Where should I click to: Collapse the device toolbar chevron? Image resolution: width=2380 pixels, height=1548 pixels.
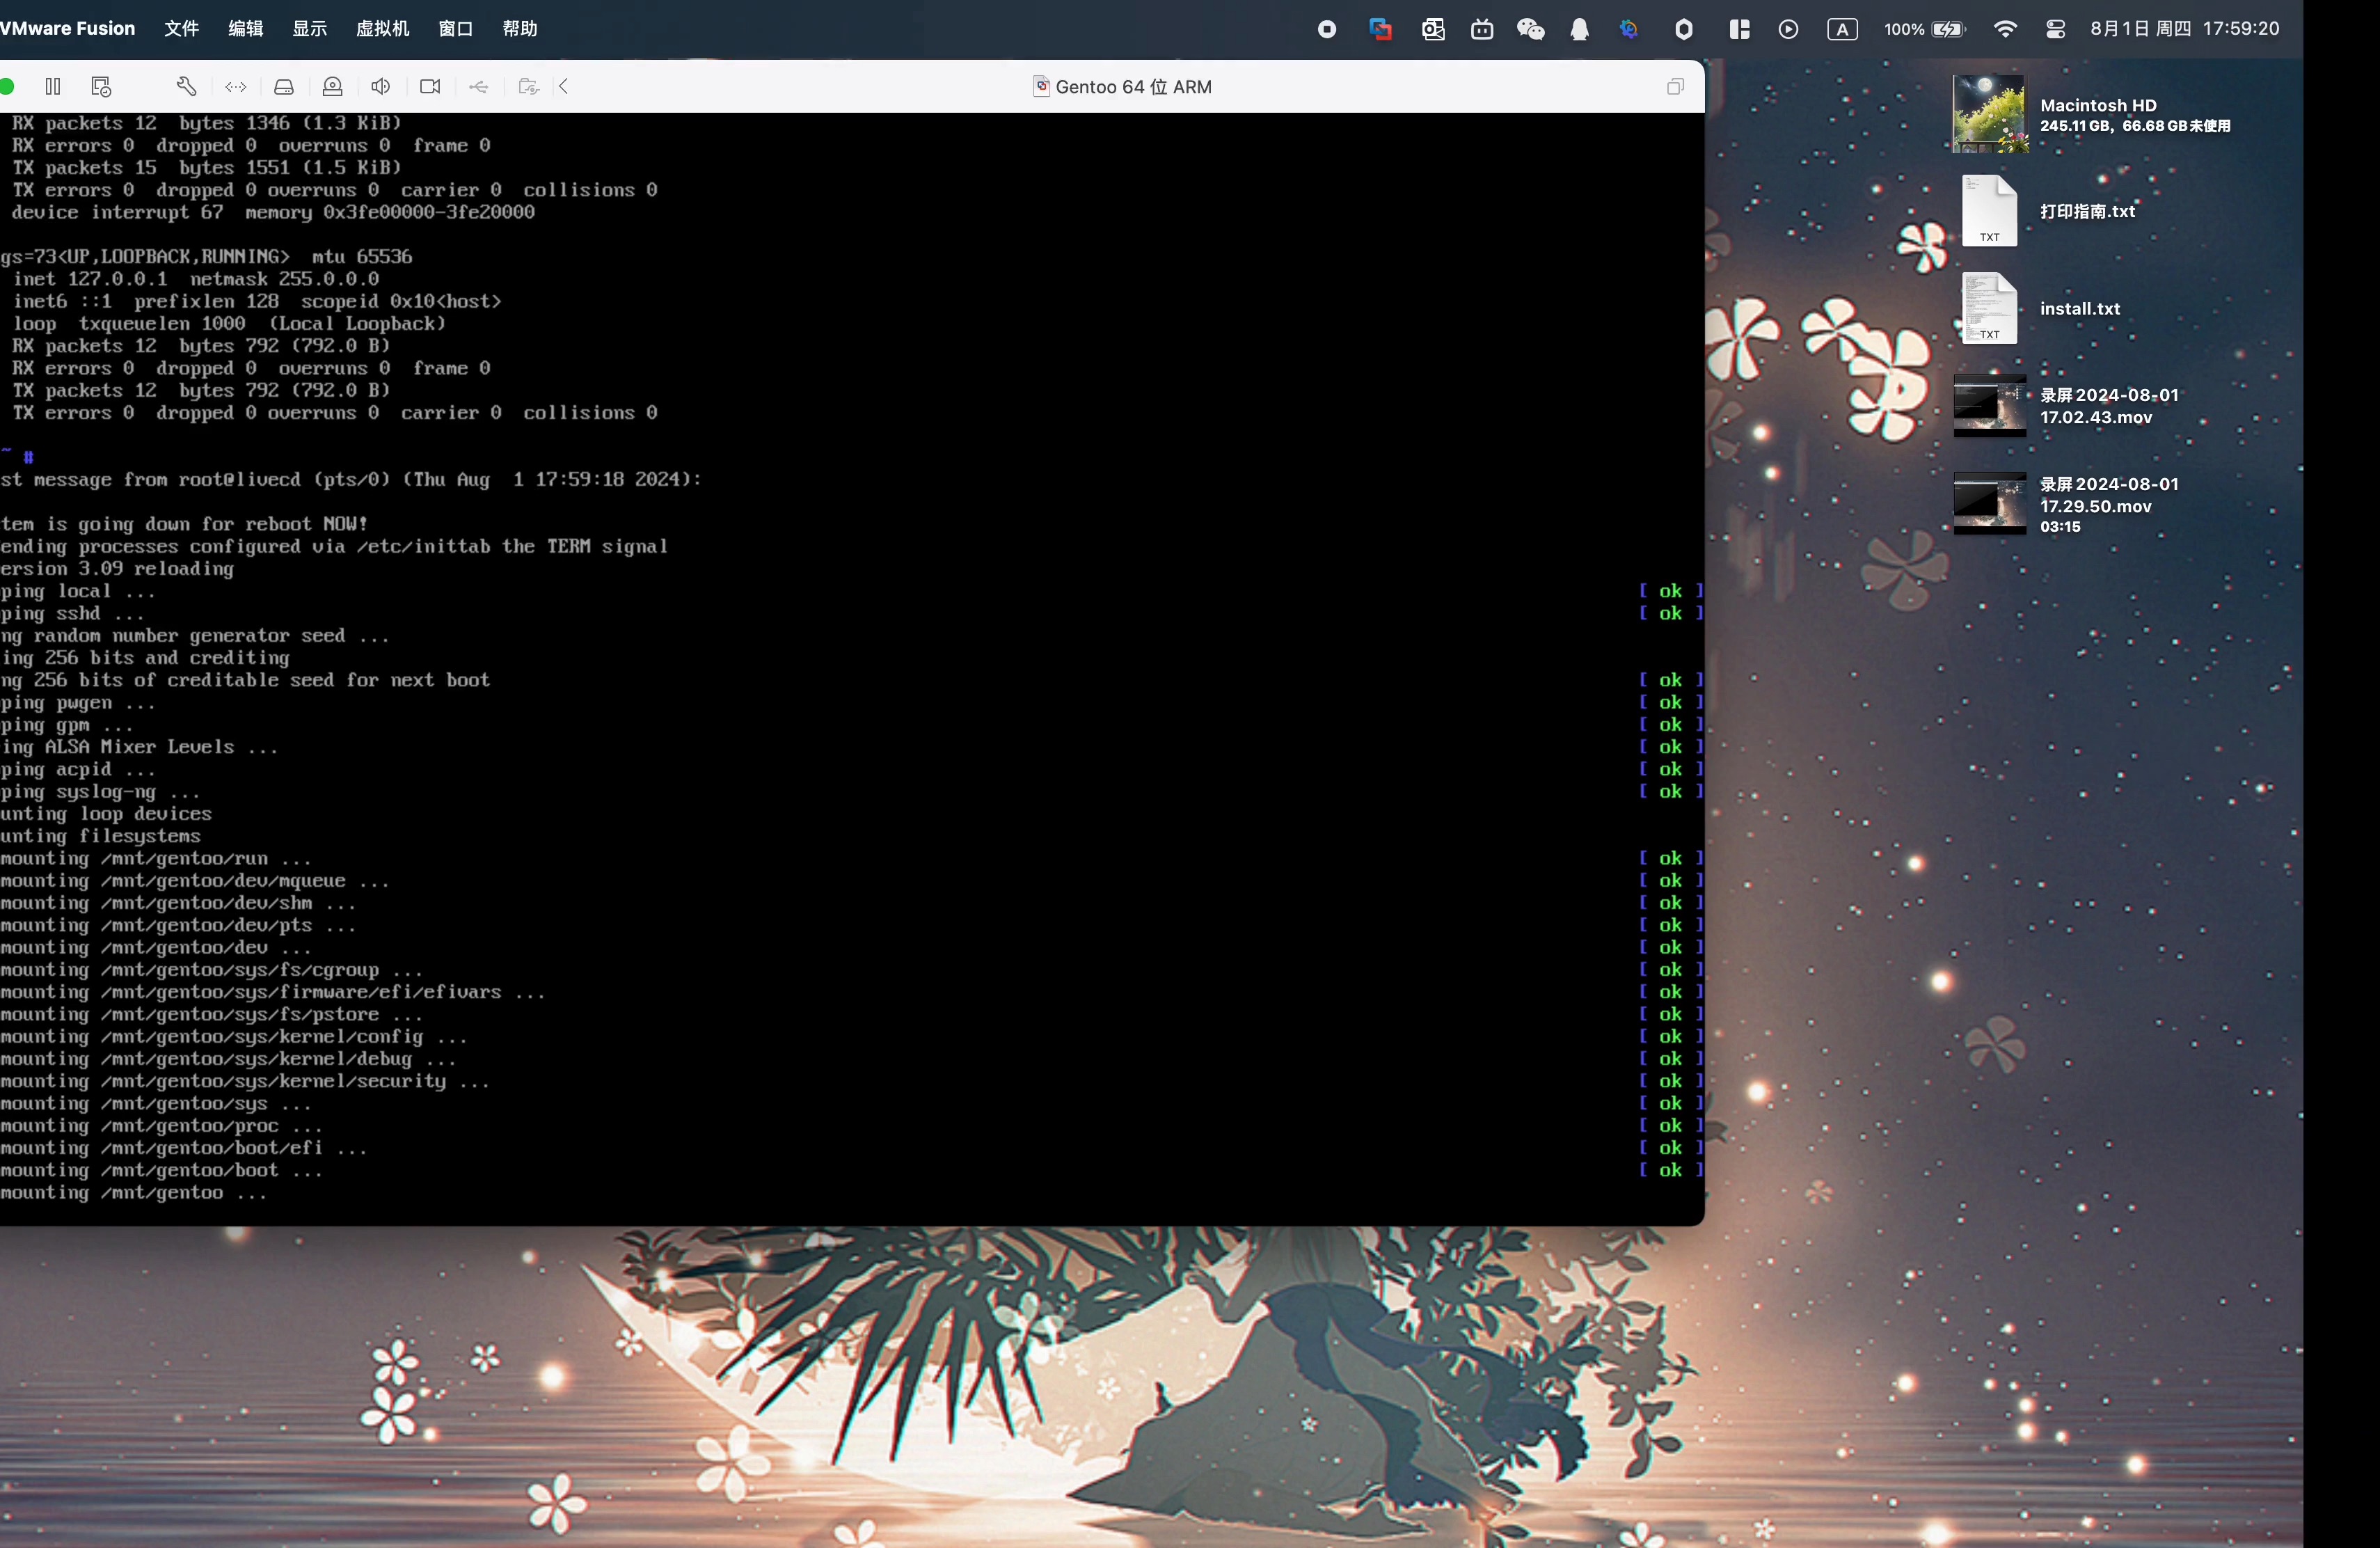point(565,87)
